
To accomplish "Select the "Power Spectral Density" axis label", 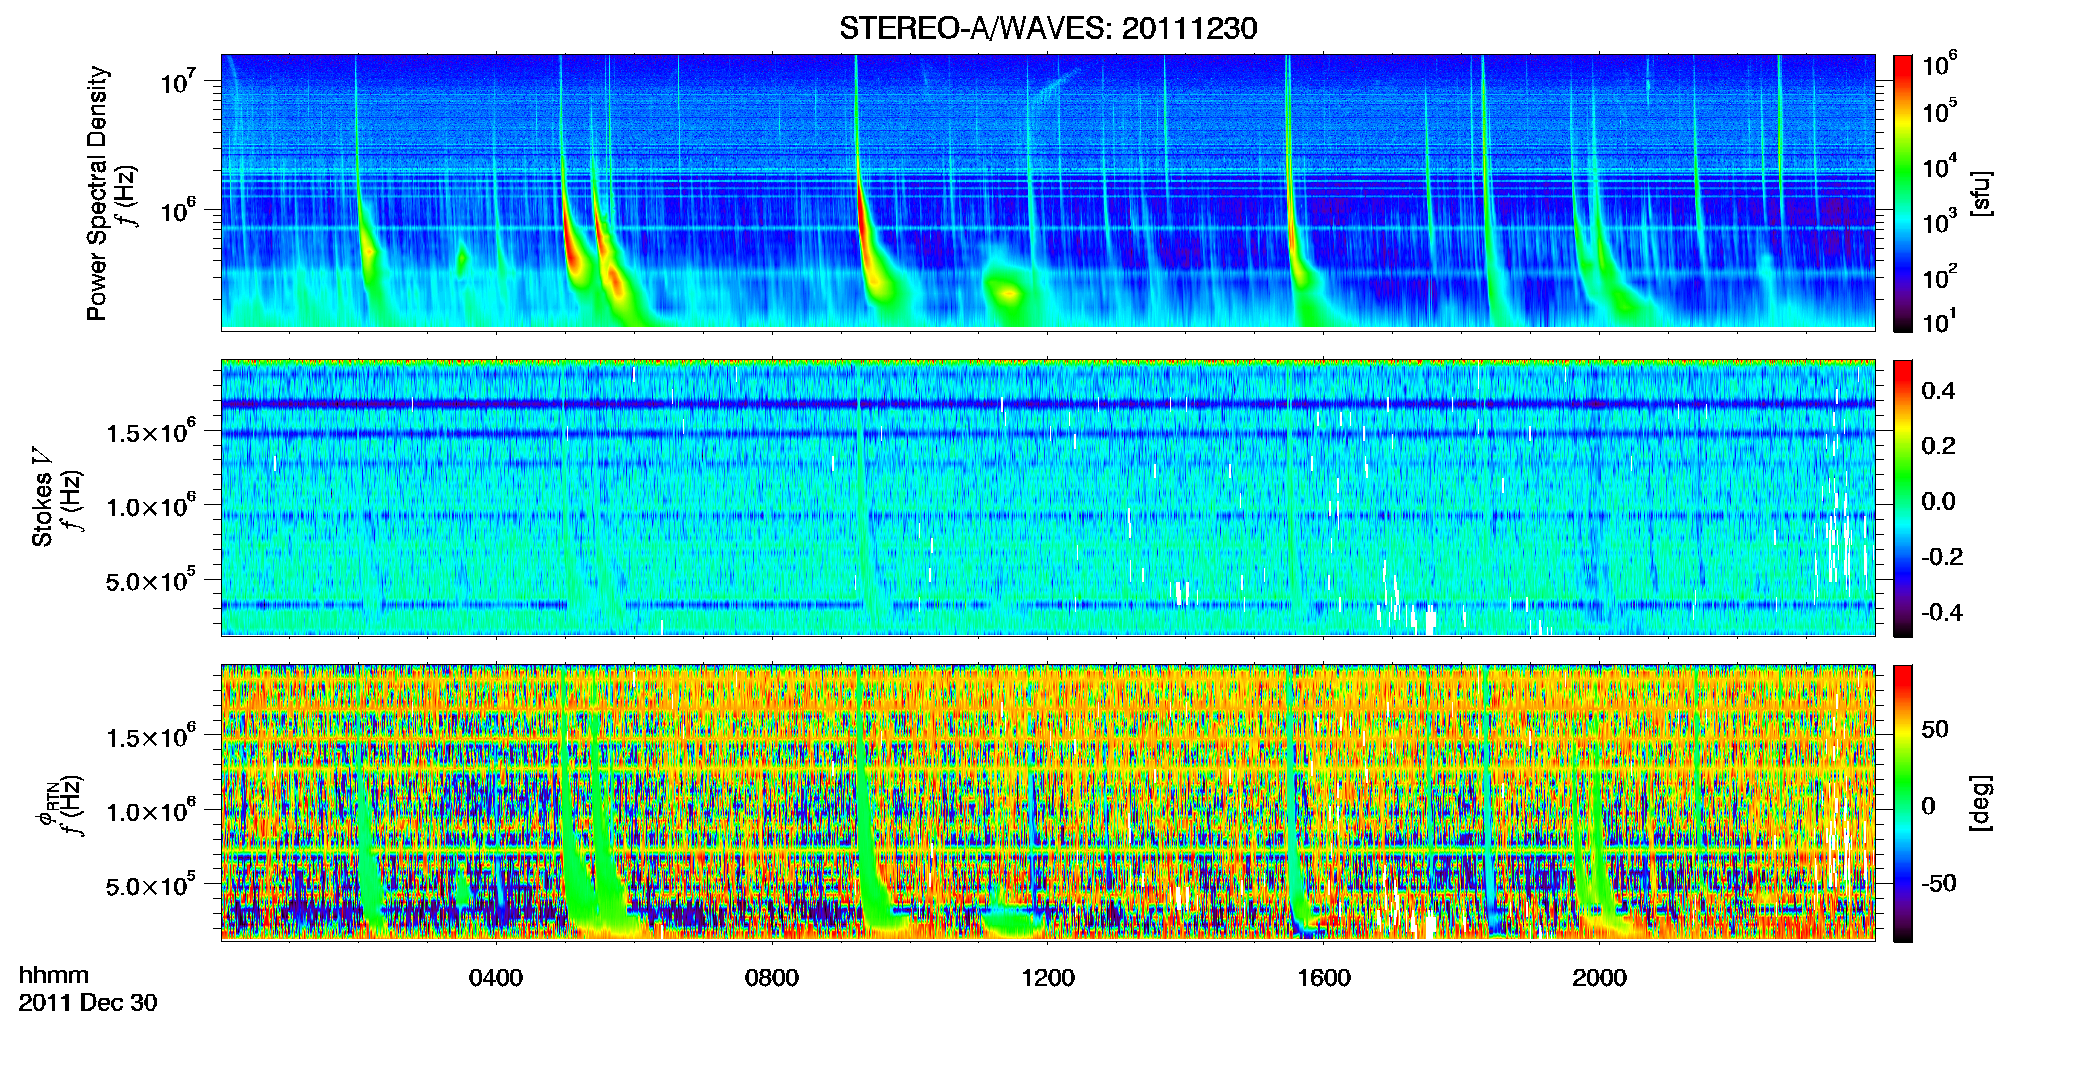I will [x=97, y=193].
